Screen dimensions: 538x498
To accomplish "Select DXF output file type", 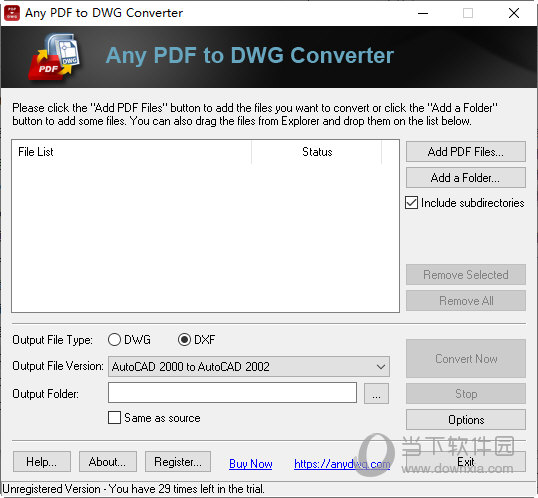I will [184, 340].
